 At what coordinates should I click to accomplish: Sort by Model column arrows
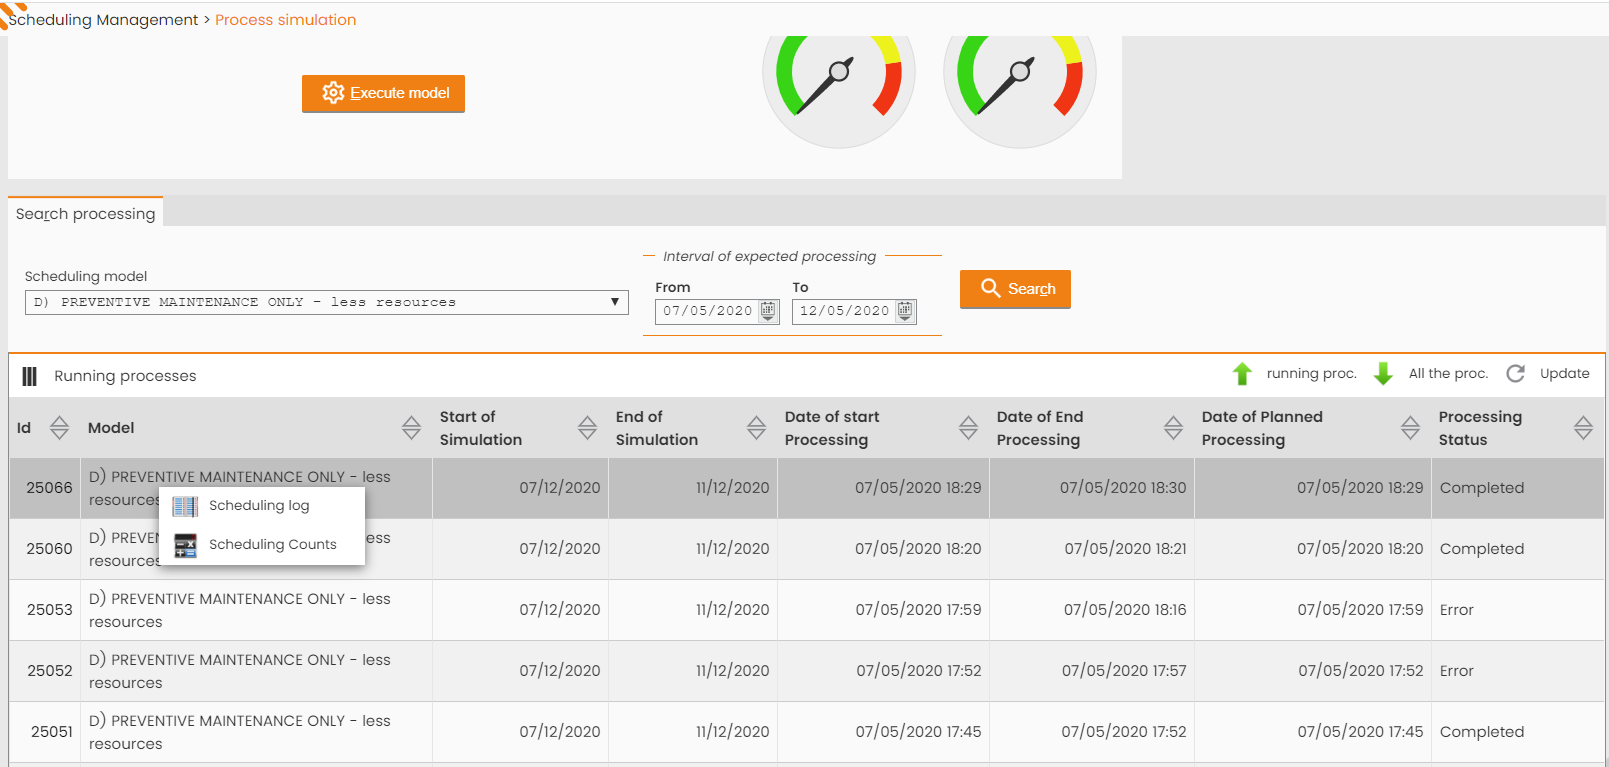coord(411,428)
